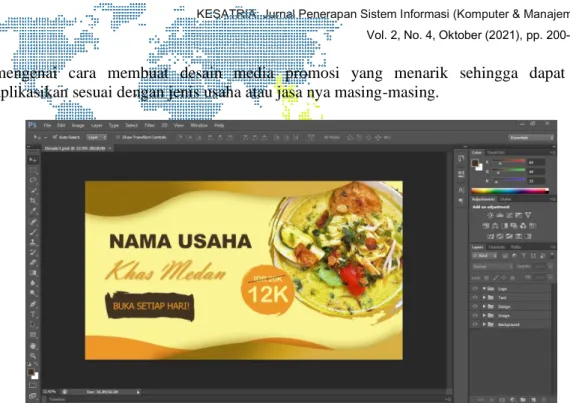Switch to the Styles tab
Screen dimensions: 570x403
pyautogui.click(x=506, y=199)
